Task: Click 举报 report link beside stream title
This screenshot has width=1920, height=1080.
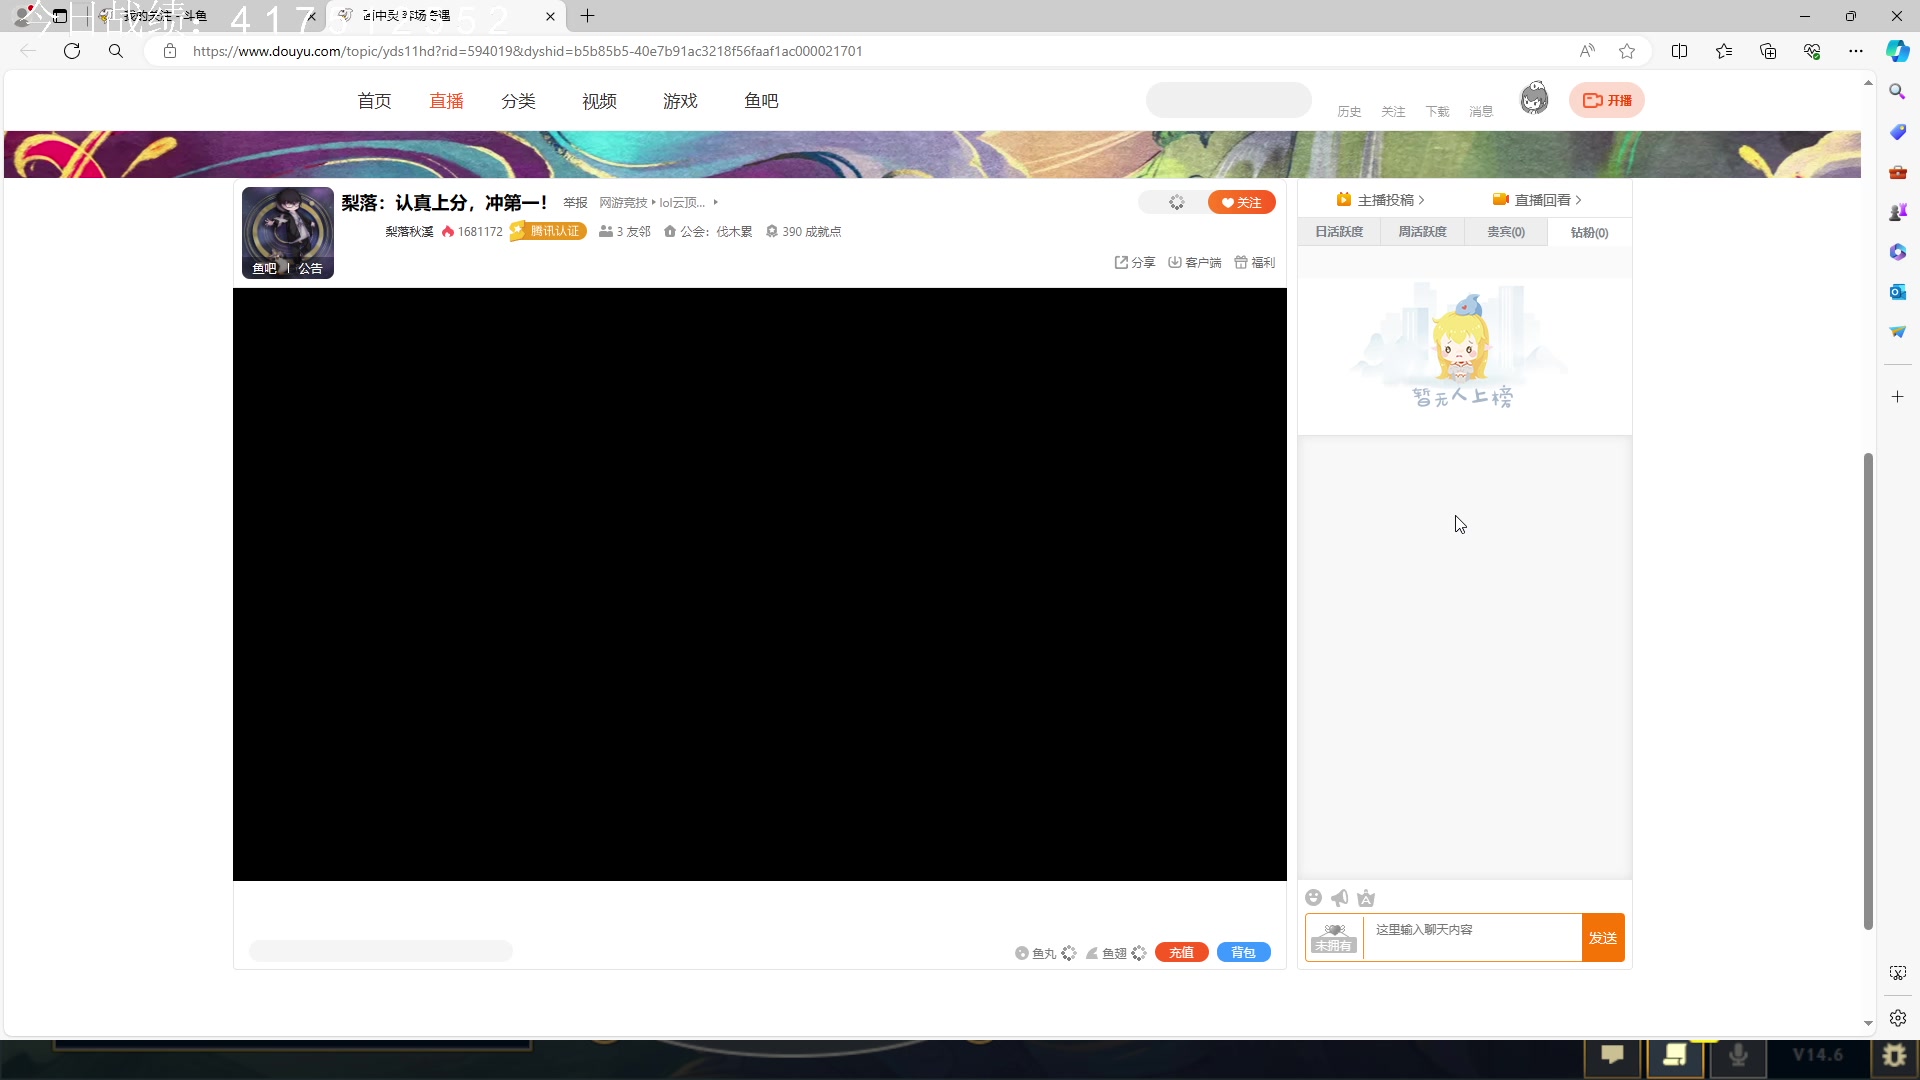Action: coord(575,203)
